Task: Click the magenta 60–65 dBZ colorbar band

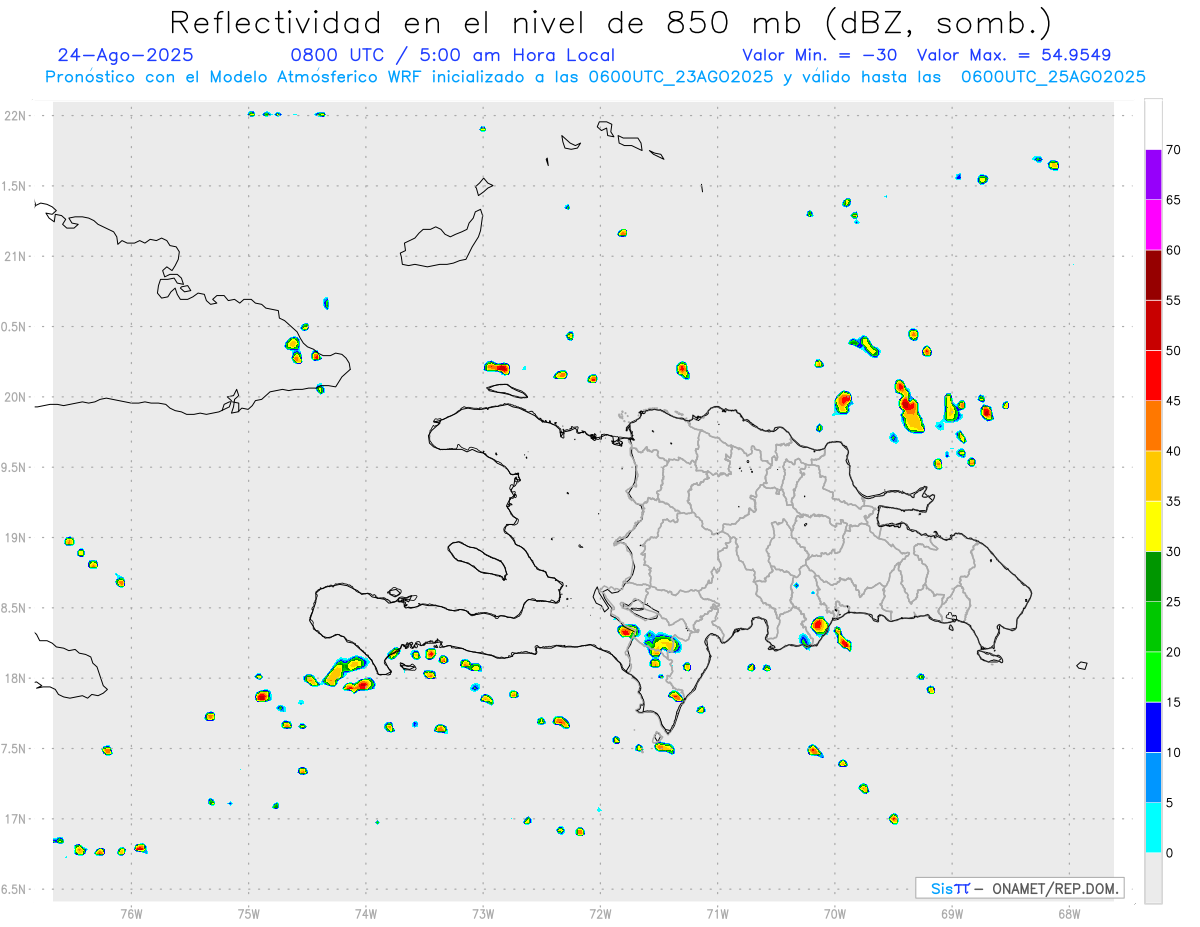Action: click(x=1153, y=225)
